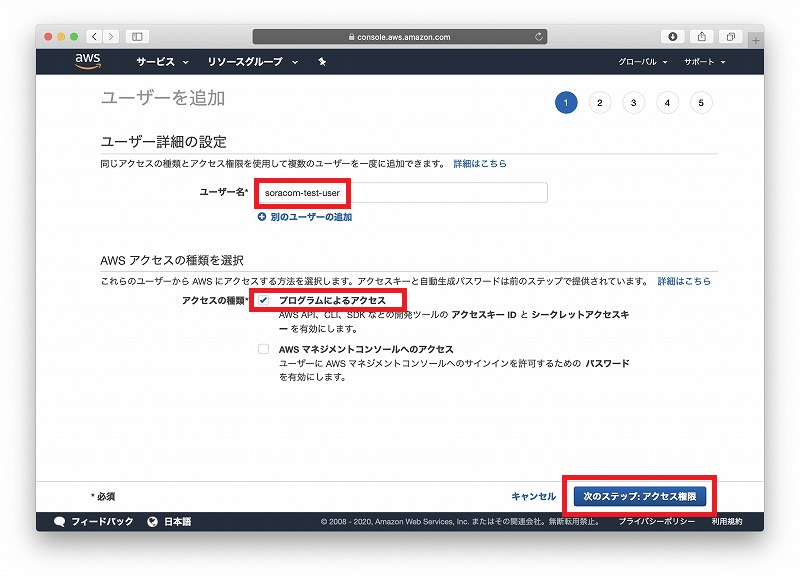The width and height of the screenshot is (800, 579).
Task: Expand the リソースグループ dropdown menu
Action: [253, 62]
